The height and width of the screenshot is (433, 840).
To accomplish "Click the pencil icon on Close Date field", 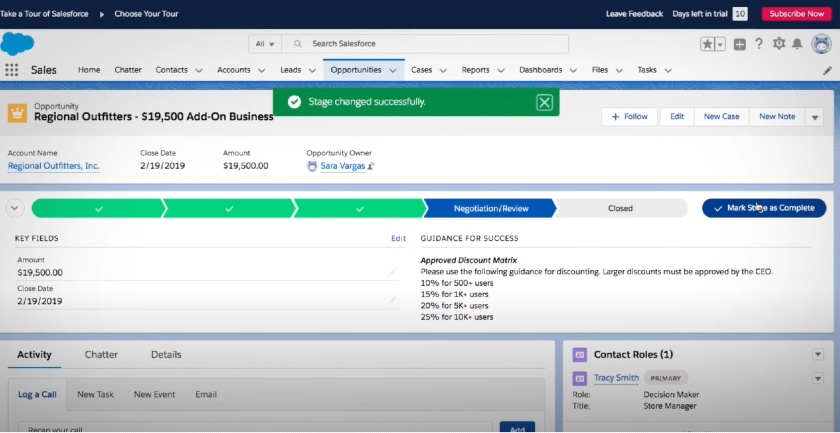I will tap(392, 301).
